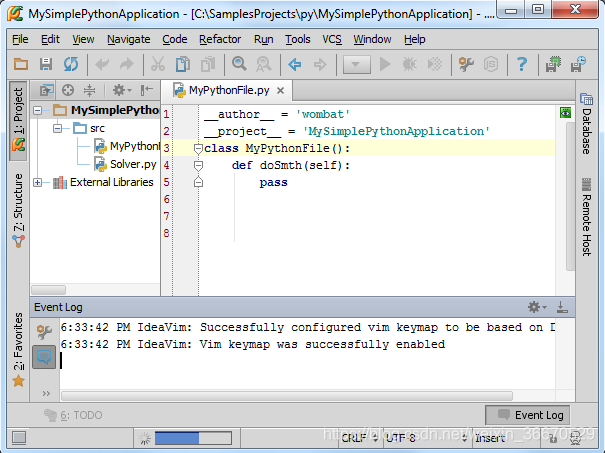Click the Cut scissors icon
The width and height of the screenshot is (605, 453).
158,64
